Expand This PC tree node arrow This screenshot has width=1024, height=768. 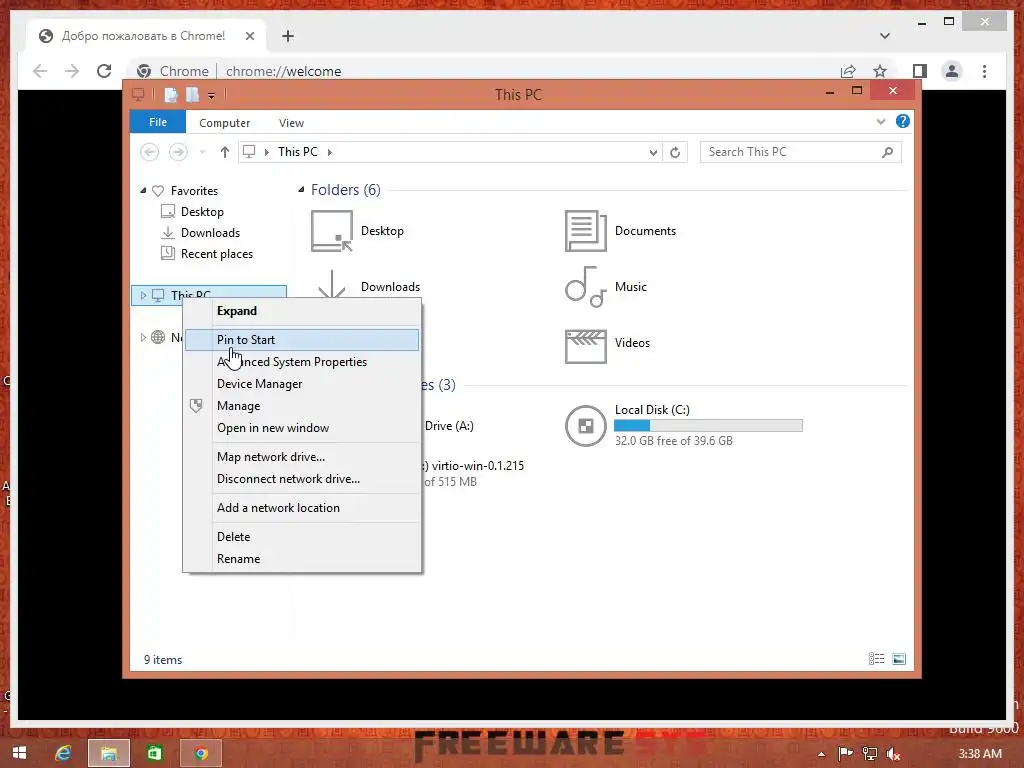143,295
